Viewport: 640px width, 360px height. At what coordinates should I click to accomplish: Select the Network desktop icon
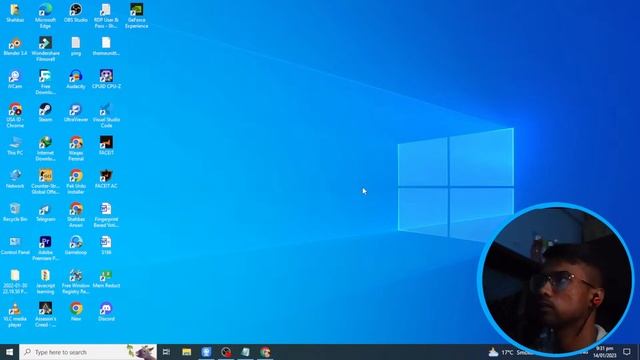pos(15,179)
